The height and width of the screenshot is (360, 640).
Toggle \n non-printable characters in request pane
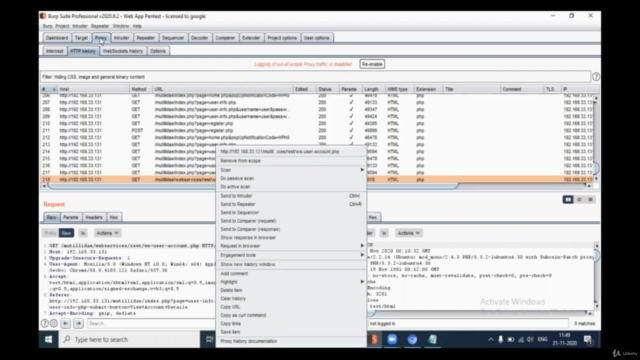[x=83, y=233]
